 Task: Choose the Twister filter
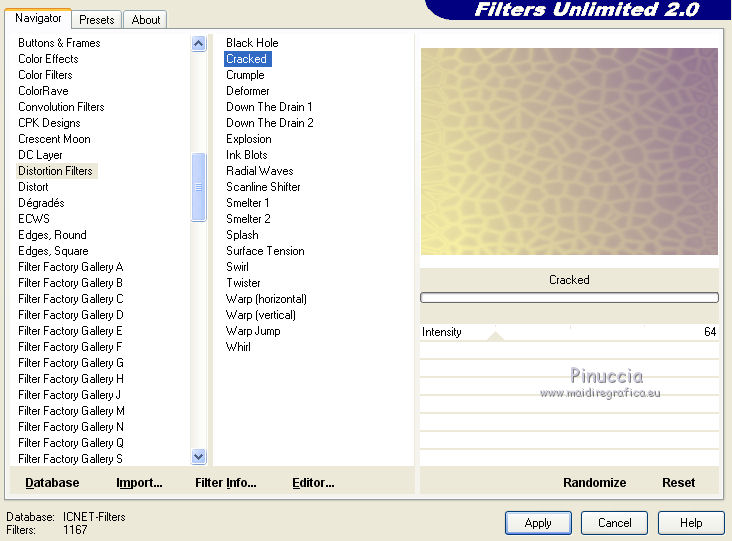[x=243, y=282]
